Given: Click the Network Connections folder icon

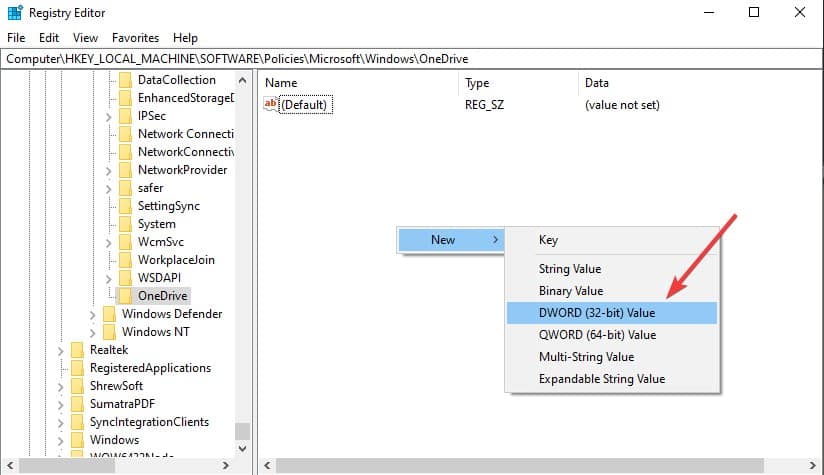Looking at the screenshot, I should click(125, 134).
